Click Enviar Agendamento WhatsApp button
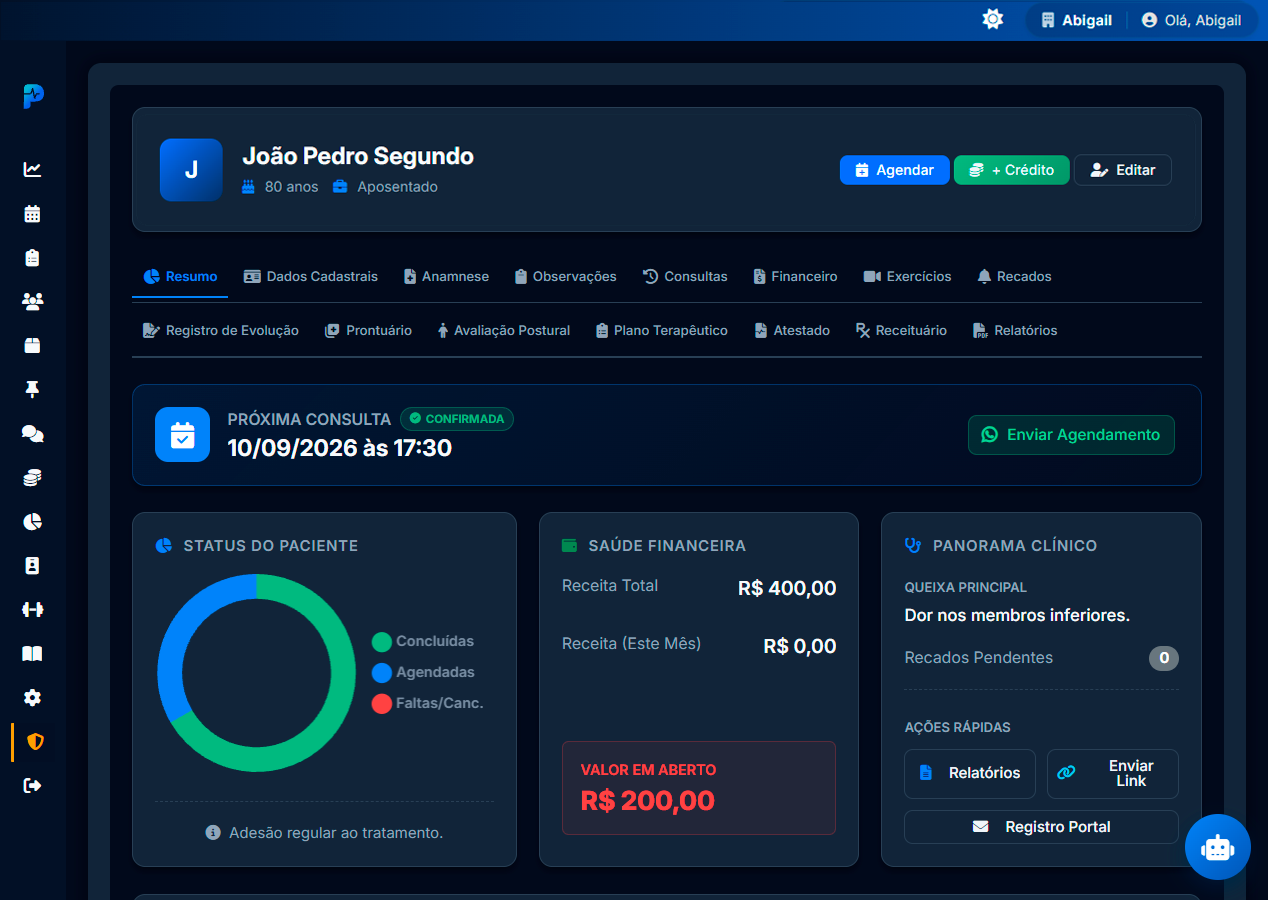 point(1071,435)
